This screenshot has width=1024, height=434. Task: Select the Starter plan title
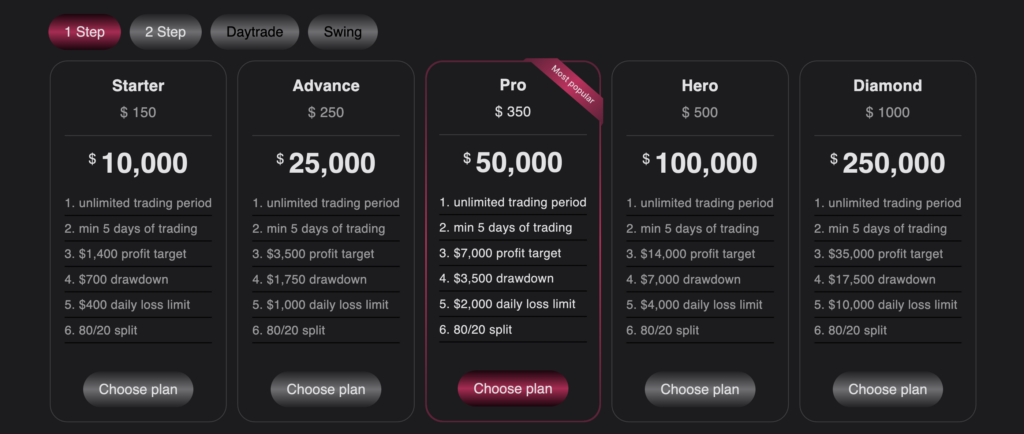138,85
